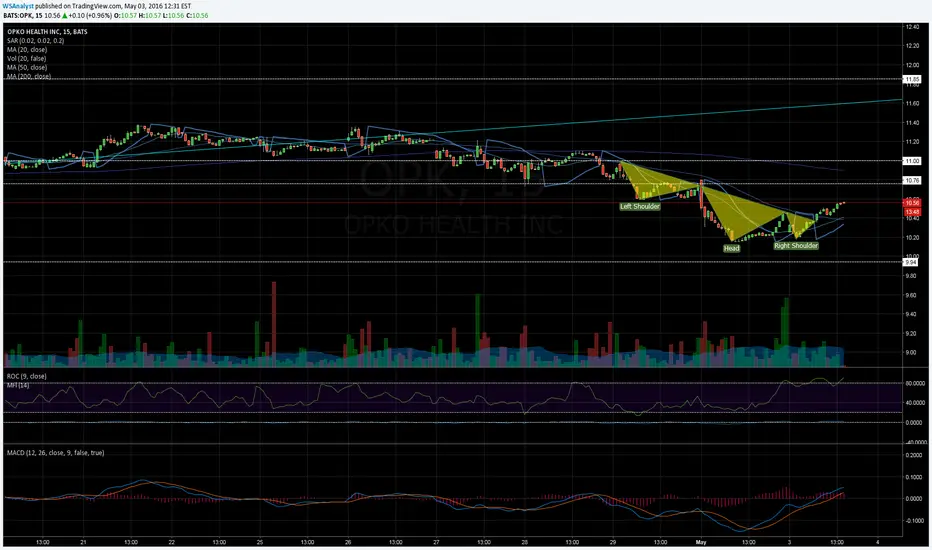
Task: Click the 40.0000 oscillator axis value
Action: coord(915,403)
